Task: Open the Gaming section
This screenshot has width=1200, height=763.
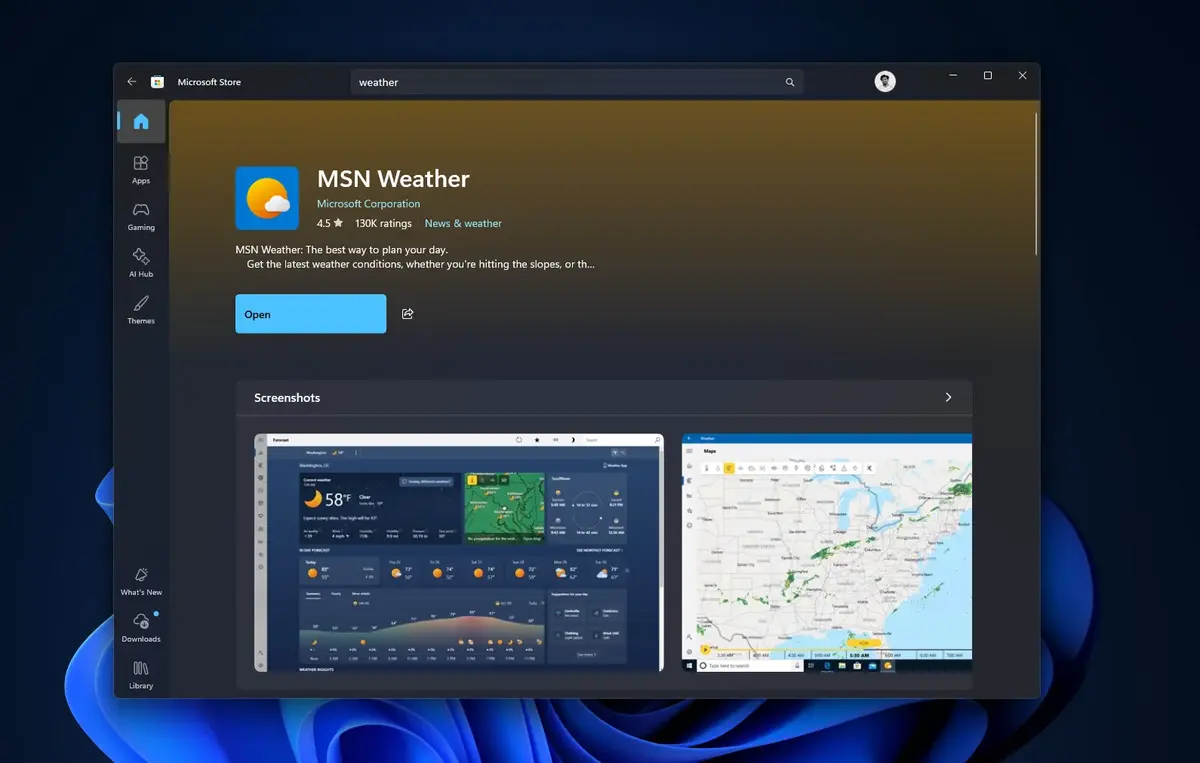Action: [141, 216]
